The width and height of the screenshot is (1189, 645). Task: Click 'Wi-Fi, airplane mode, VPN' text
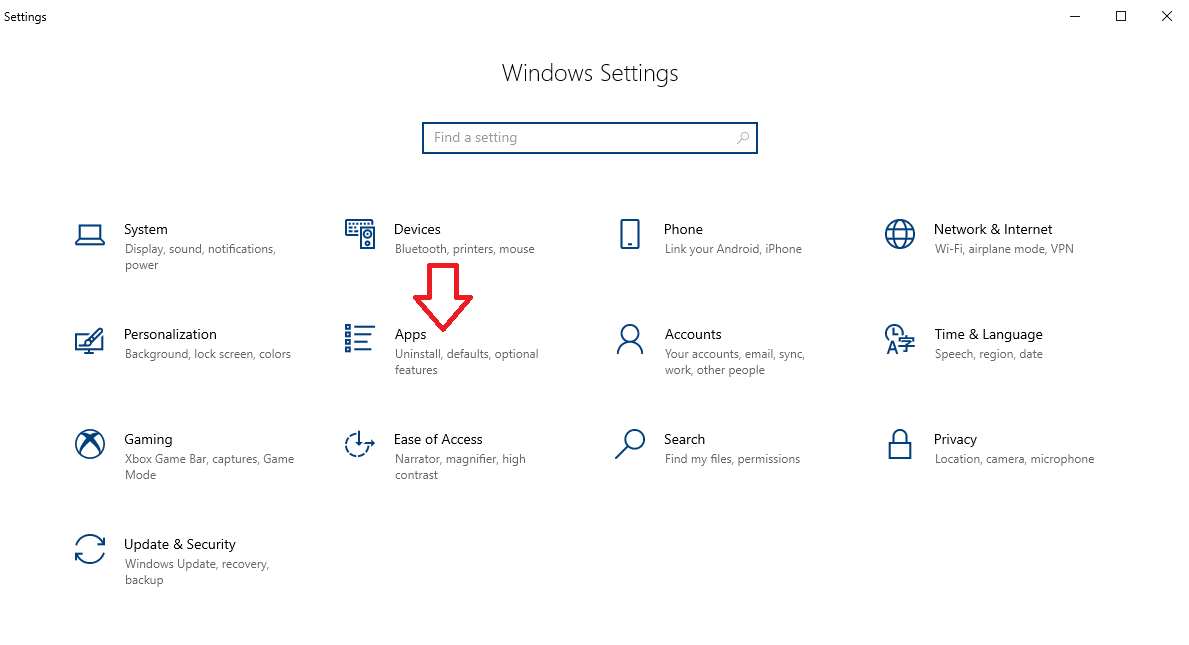(1004, 249)
